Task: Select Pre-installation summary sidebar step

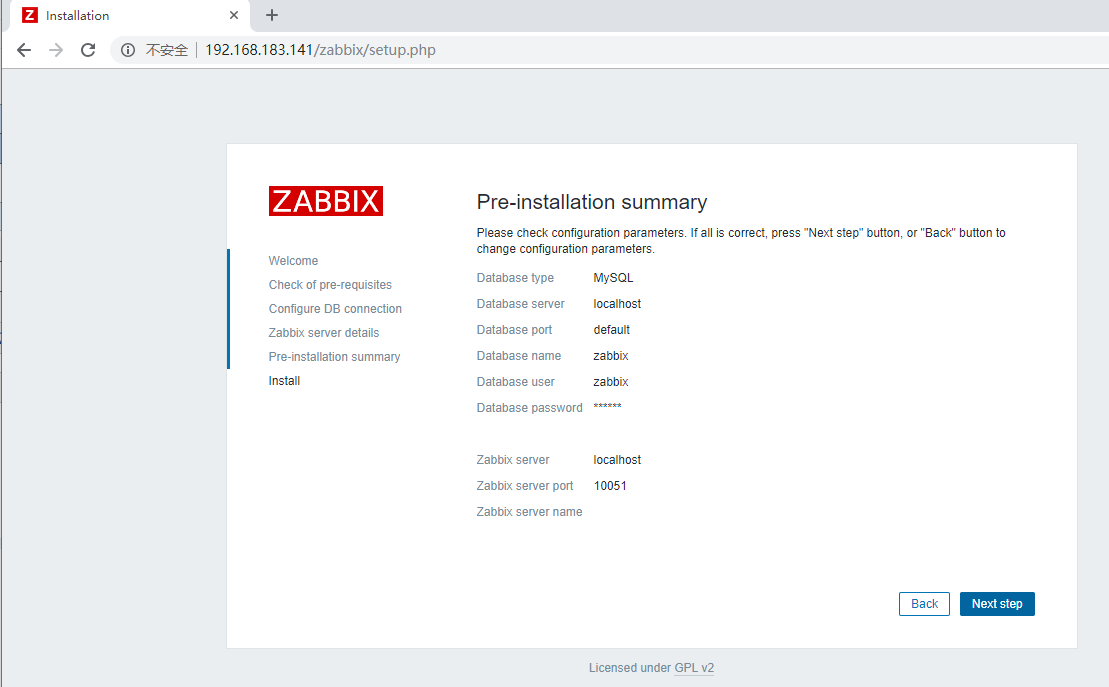Action: click(x=335, y=357)
